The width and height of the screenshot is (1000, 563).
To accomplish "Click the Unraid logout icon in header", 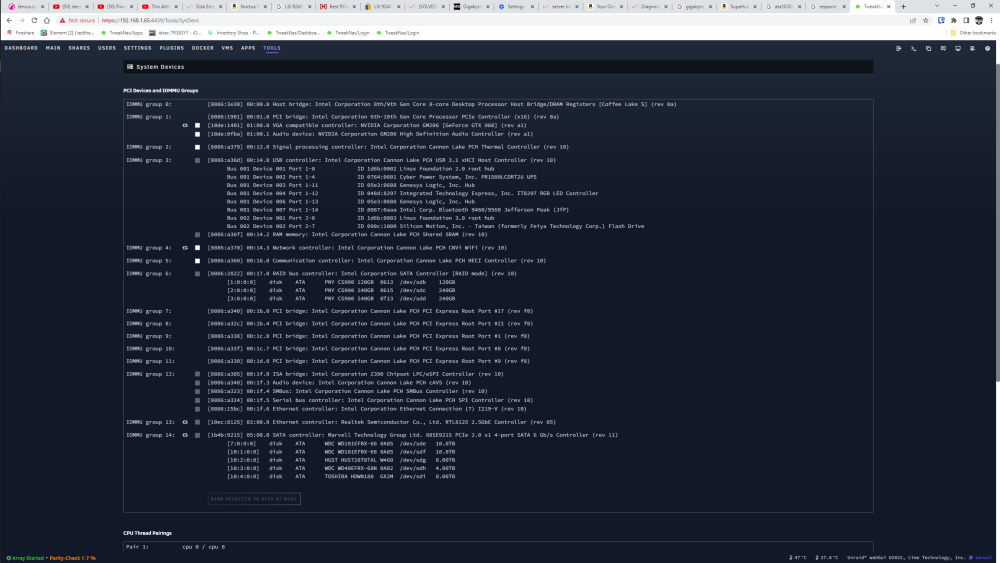I will (x=899, y=48).
